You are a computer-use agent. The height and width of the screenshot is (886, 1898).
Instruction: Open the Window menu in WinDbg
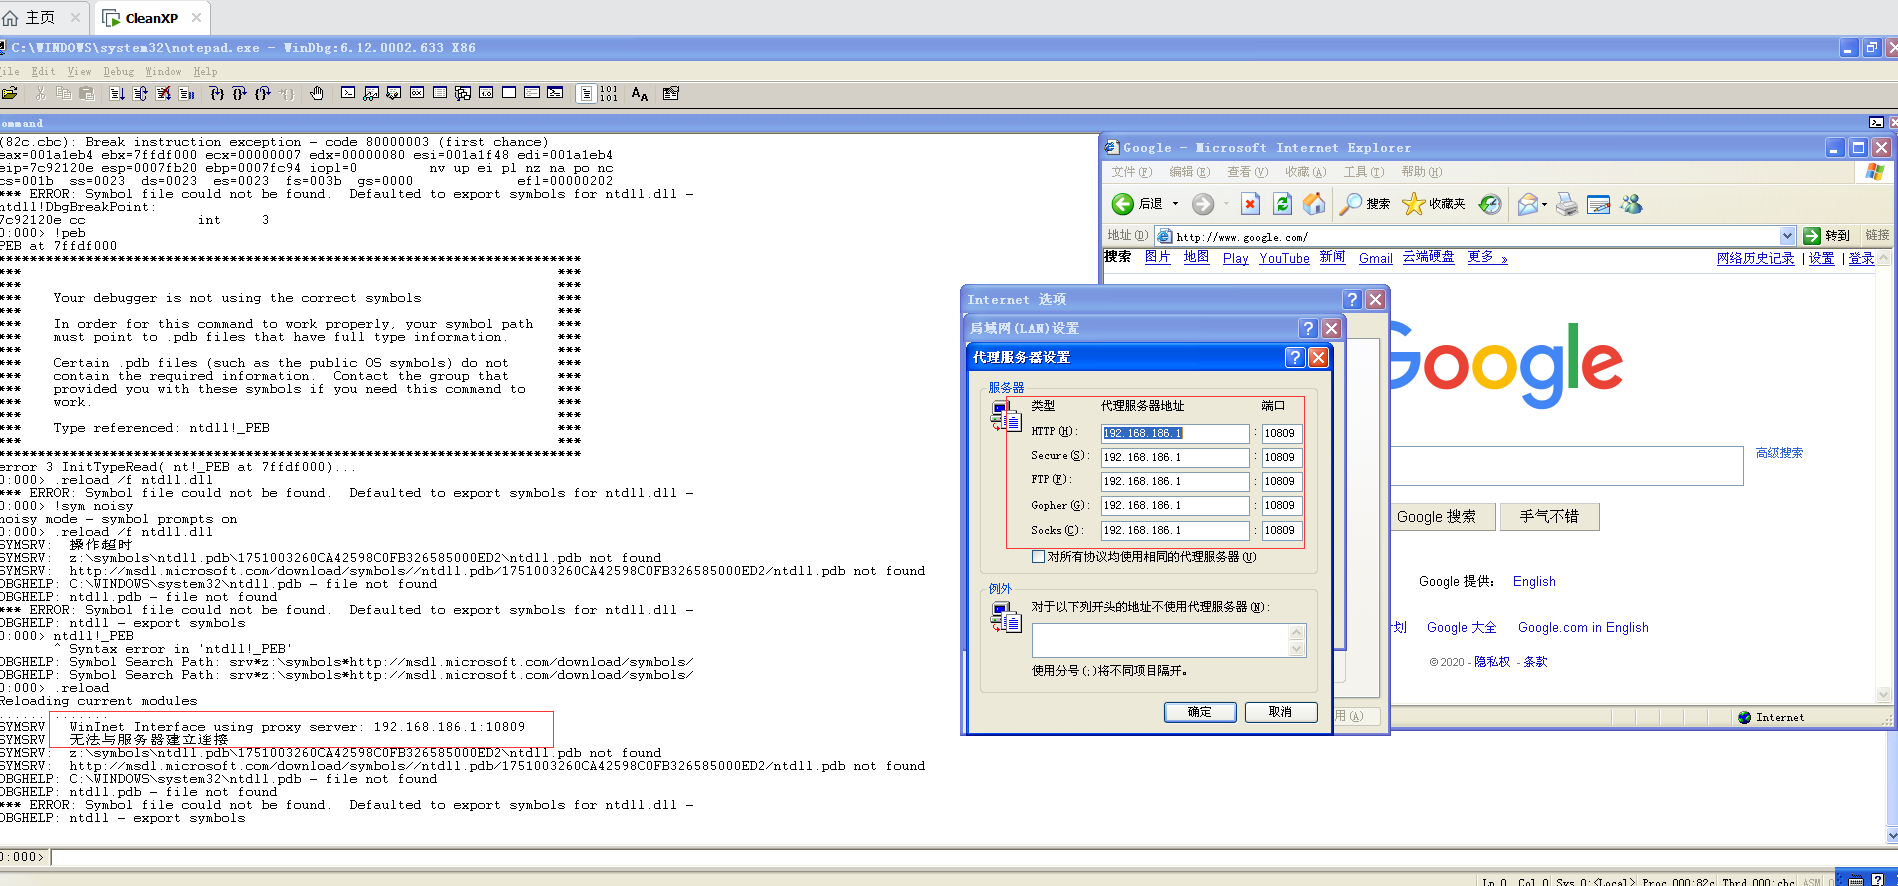click(x=163, y=72)
